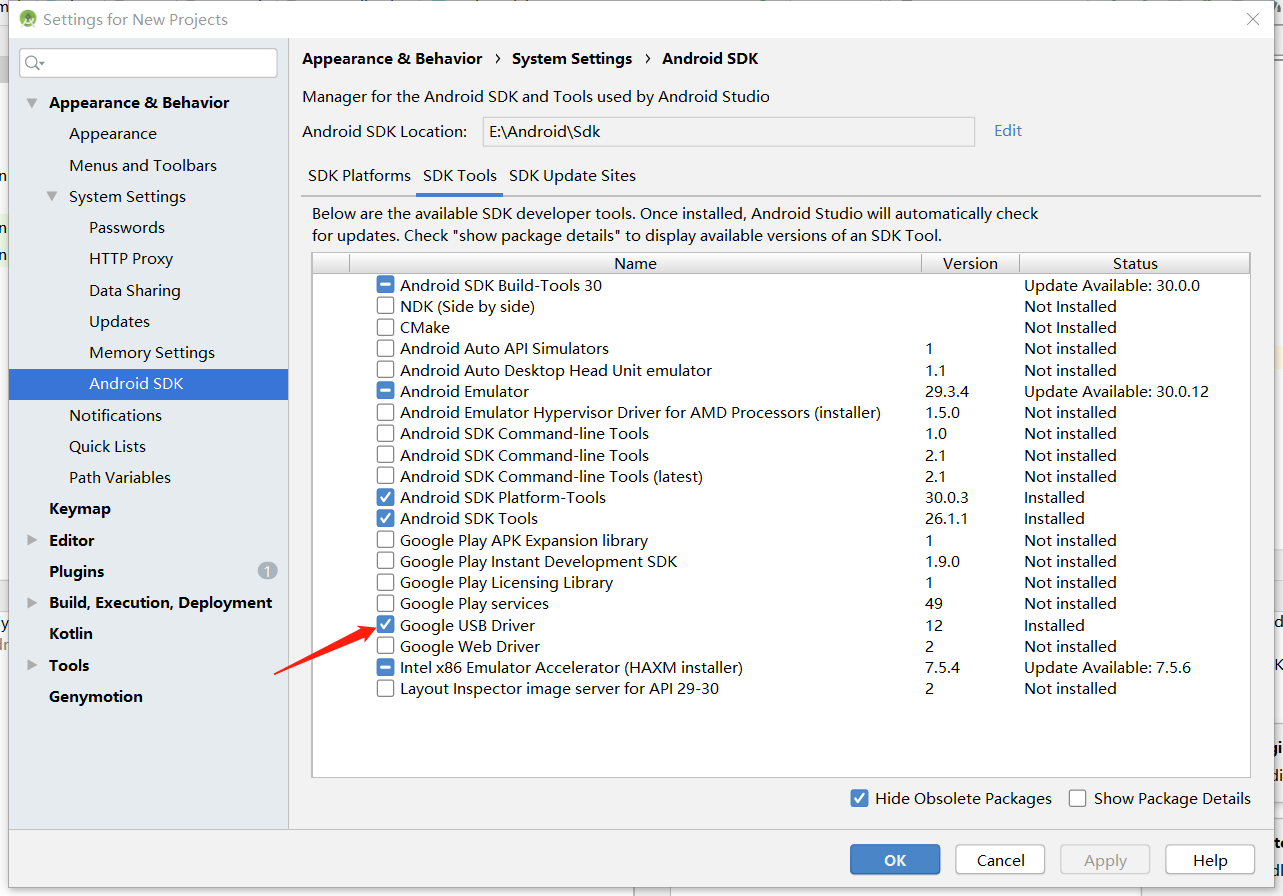1283x896 pixels.
Task: Check Google Play APK Expansion library
Action: [x=385, y=540]
